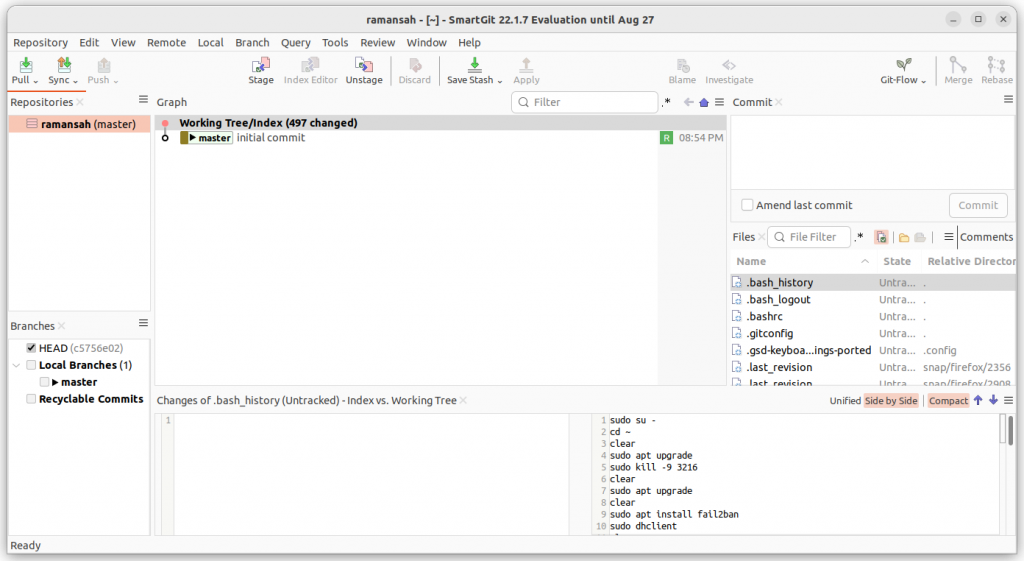Click the Discard toolbar icon
This screenshot has width=1024, height=561.
(x=415, y=65)
